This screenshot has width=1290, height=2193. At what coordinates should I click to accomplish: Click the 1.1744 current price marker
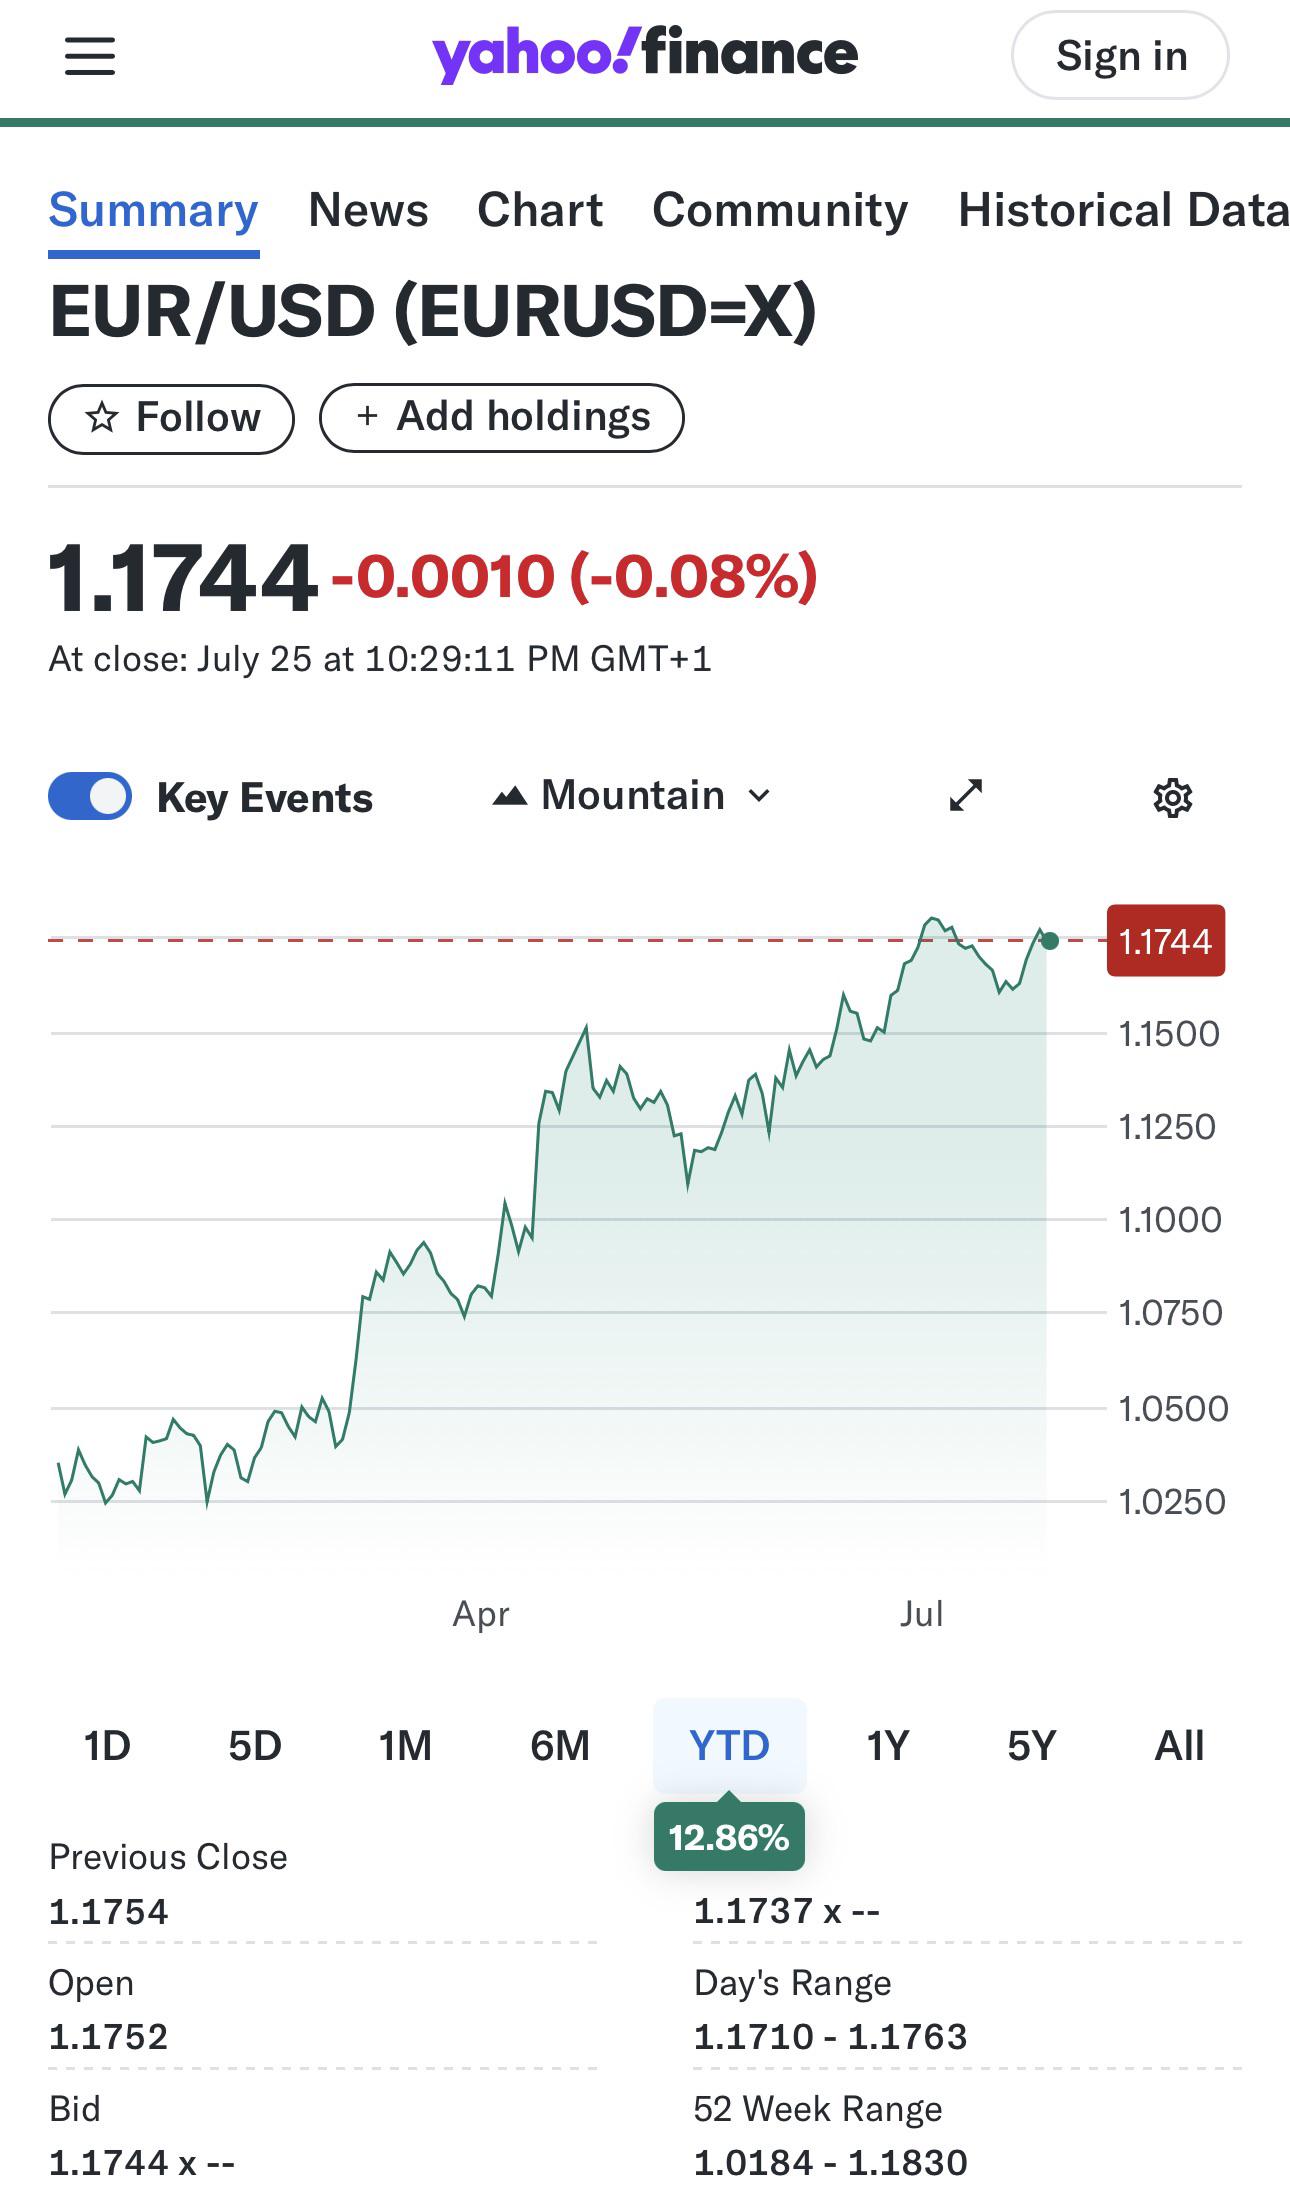[1165, 941]
